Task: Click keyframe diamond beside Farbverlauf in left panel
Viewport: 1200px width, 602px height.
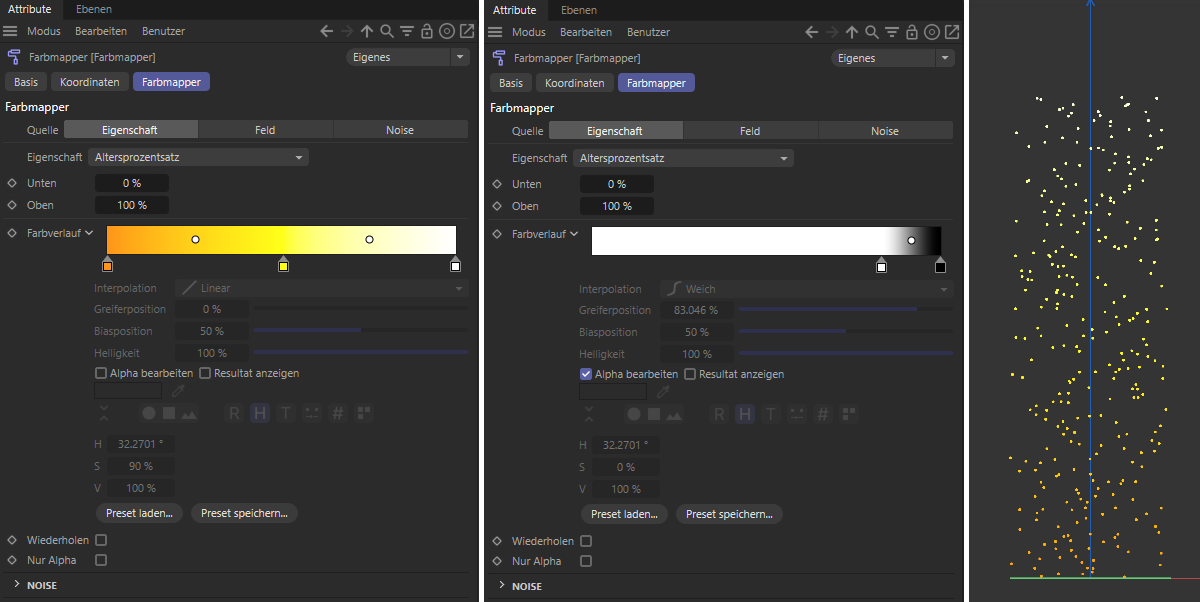Action: 12,233
